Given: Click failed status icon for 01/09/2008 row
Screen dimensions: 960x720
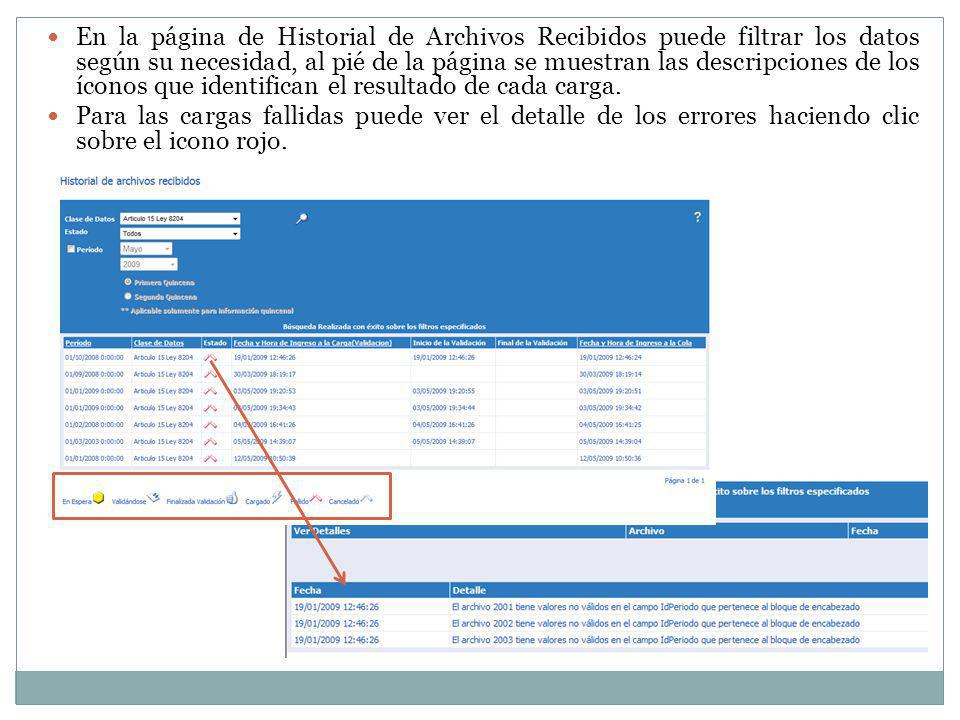Looking at the screenshot, I should (211, 373).
